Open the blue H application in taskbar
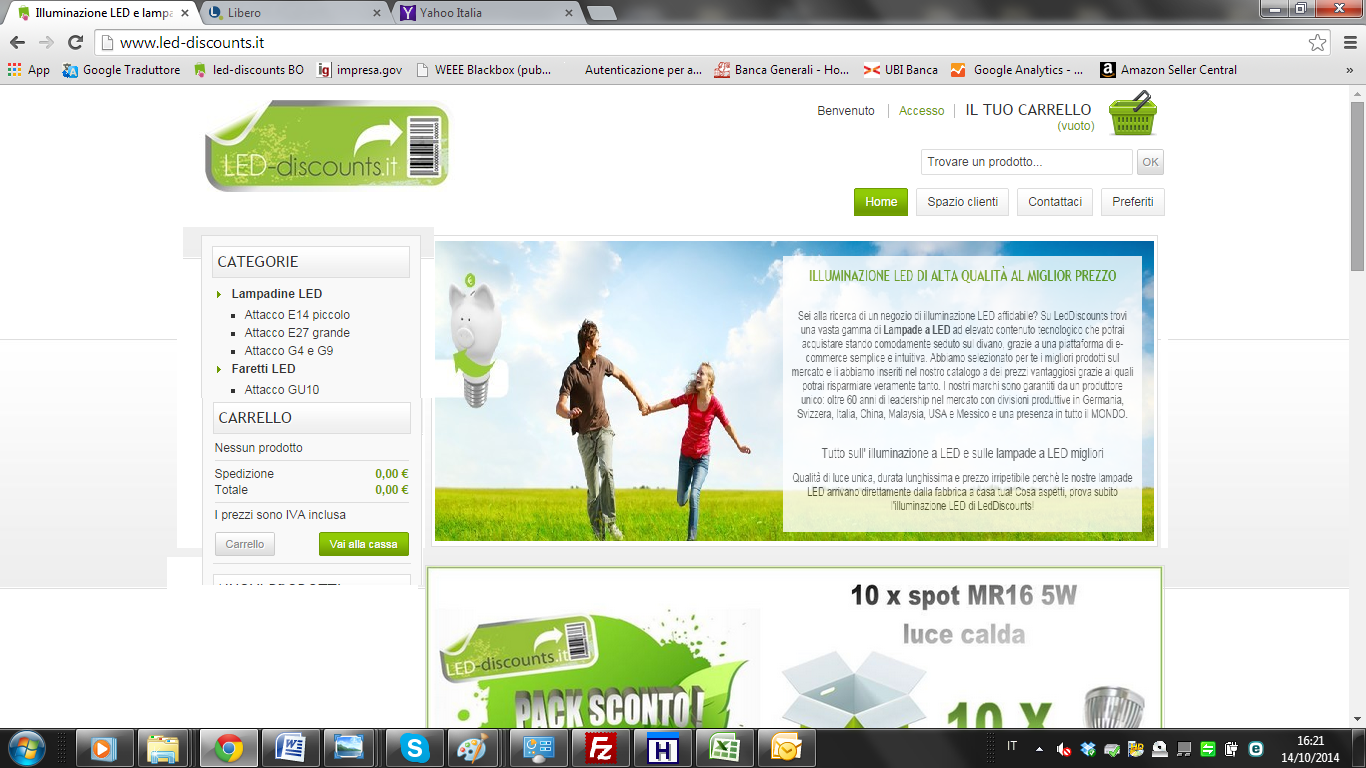 [x=663, y=748]
